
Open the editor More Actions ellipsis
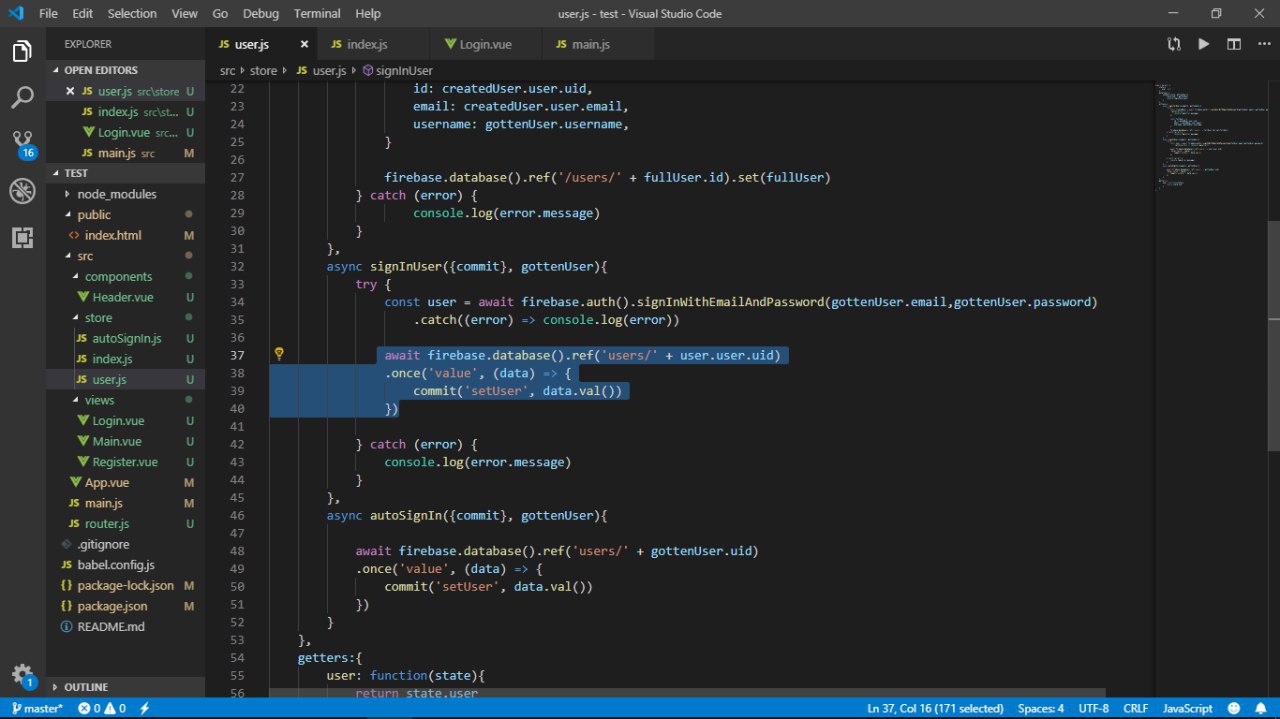coord(1263,44)
